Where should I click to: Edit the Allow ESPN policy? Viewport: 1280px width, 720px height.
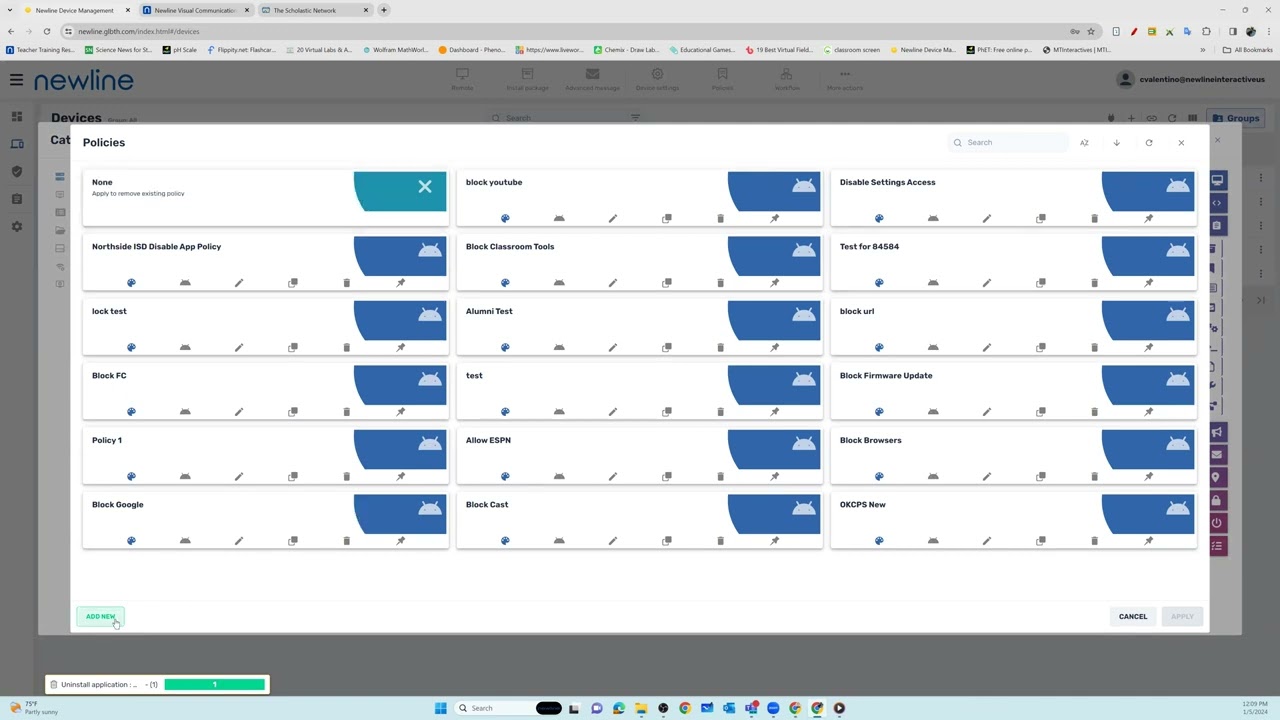[613, 476]
